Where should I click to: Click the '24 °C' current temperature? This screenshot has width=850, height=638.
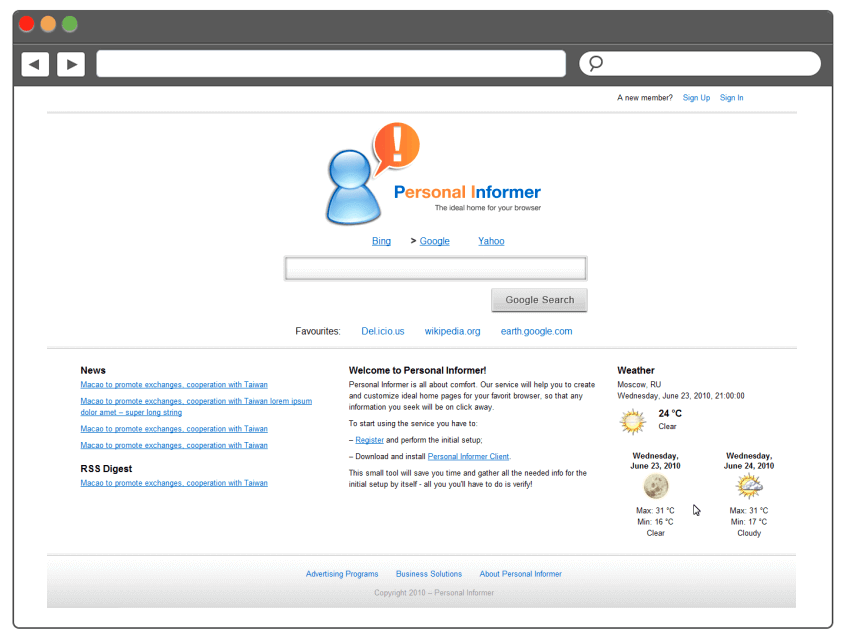670,413
